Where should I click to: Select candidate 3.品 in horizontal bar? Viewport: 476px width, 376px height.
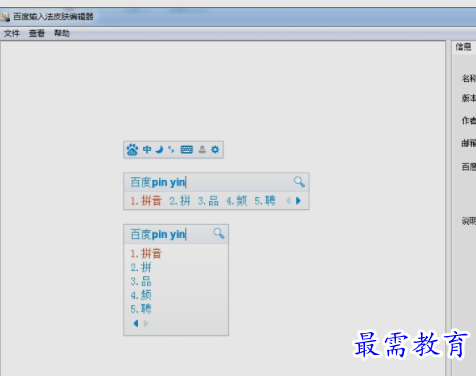208,201
